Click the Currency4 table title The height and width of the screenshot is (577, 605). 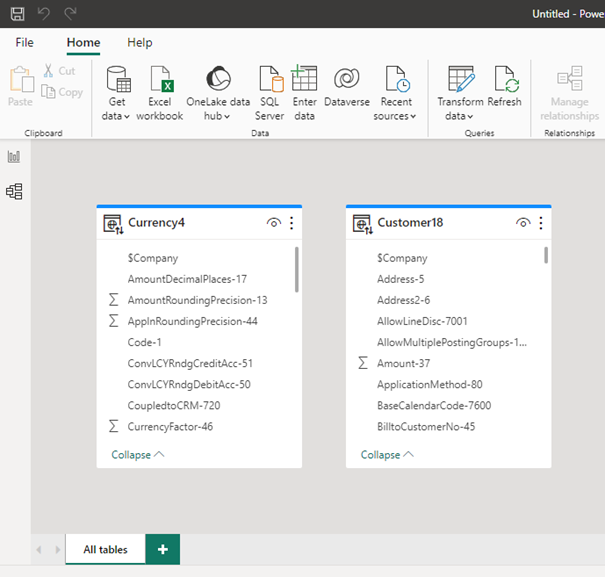click(x=156, y=223)
